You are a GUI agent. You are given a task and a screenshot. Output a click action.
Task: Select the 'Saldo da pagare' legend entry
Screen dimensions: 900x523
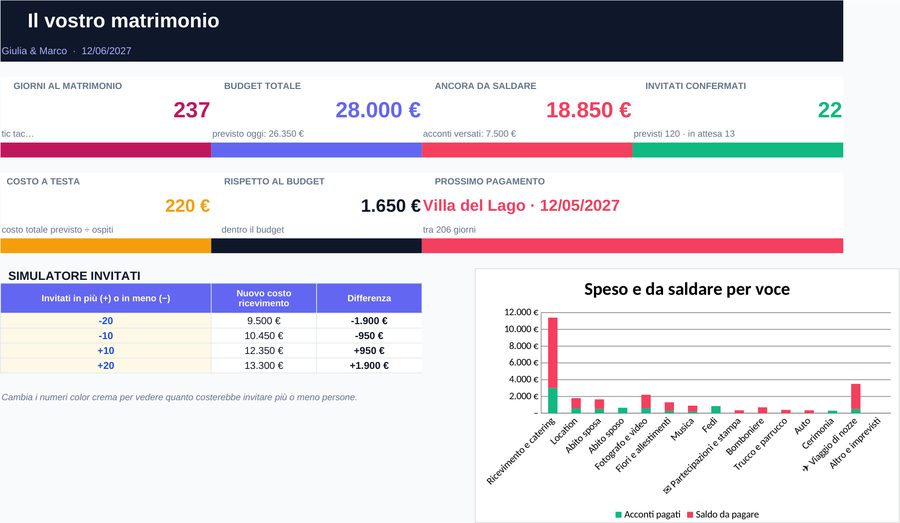[x=723, y=514]
